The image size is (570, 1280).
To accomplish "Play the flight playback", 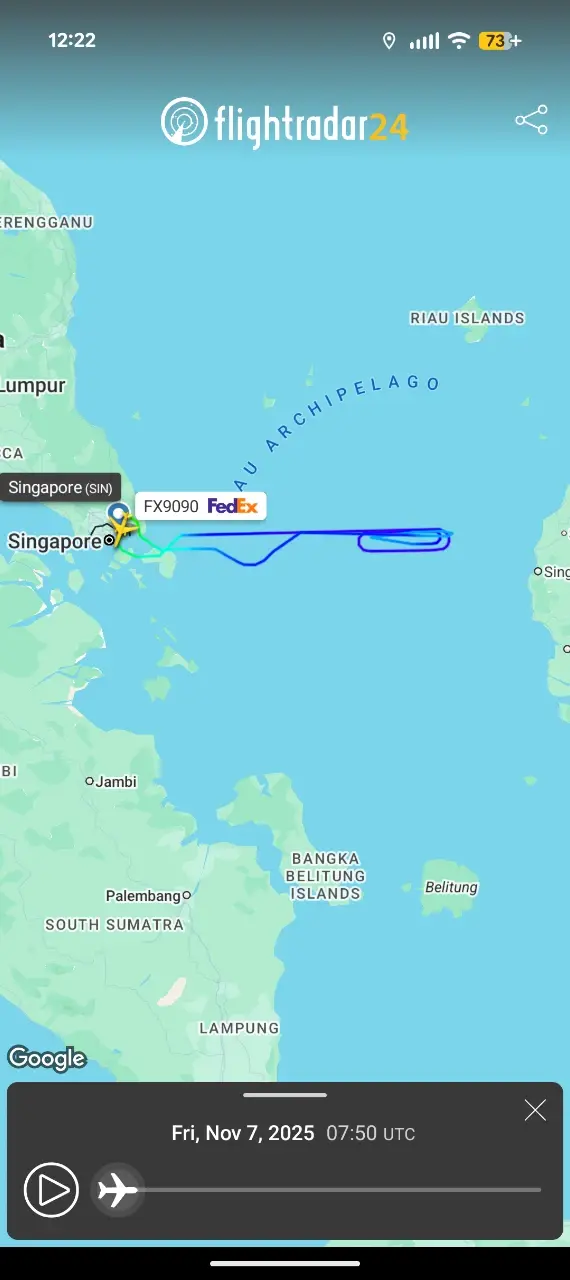I will point(51,1190).
